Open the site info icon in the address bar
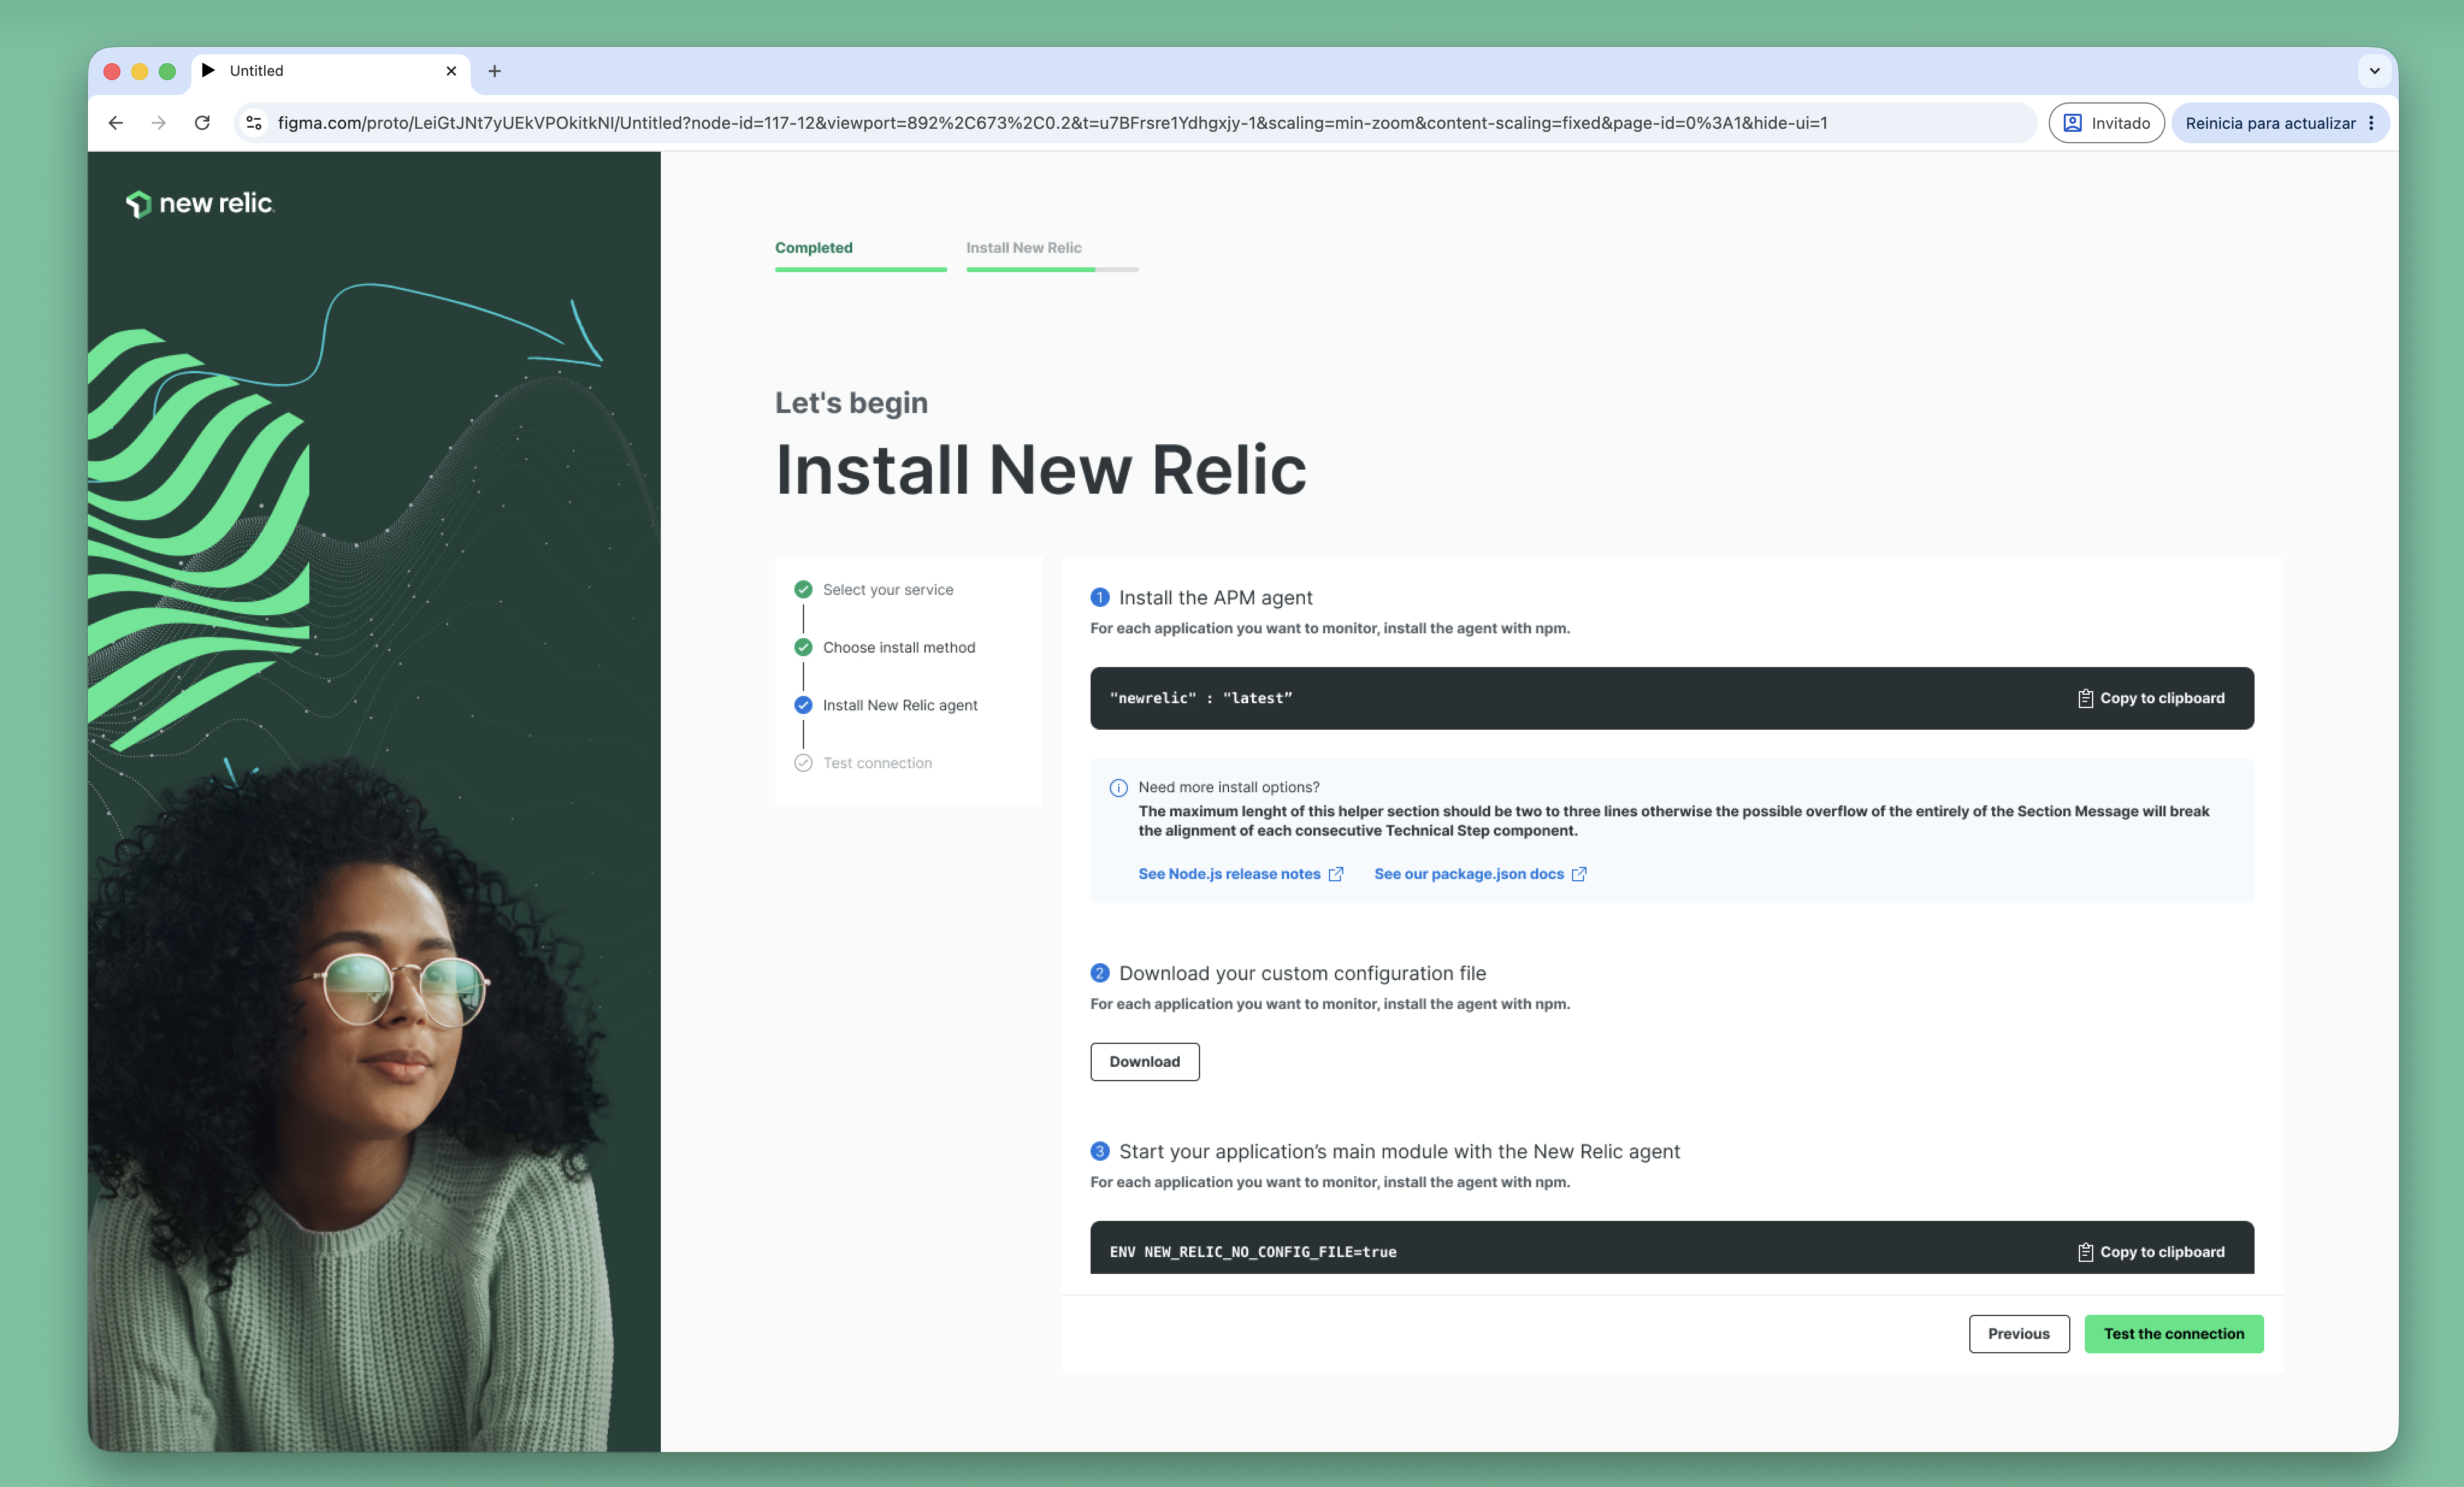Image resolution: width=2464 pixels, height=1487 pixels. pyautogui.click(x=254, y=123)
